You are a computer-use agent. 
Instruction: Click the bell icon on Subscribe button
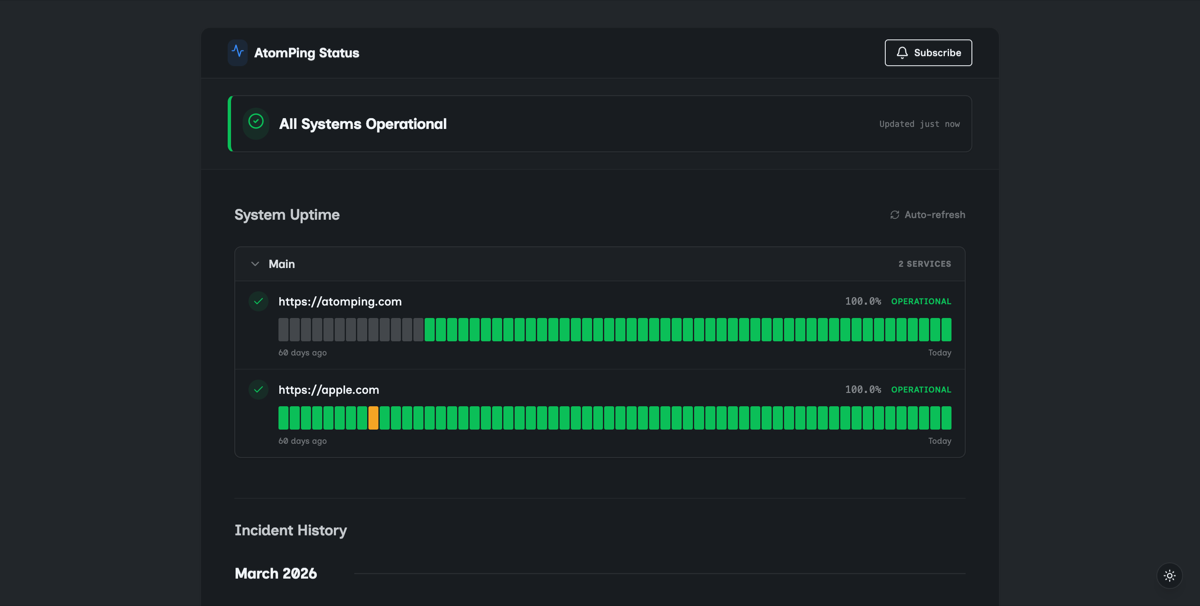(x=903, y=52)
